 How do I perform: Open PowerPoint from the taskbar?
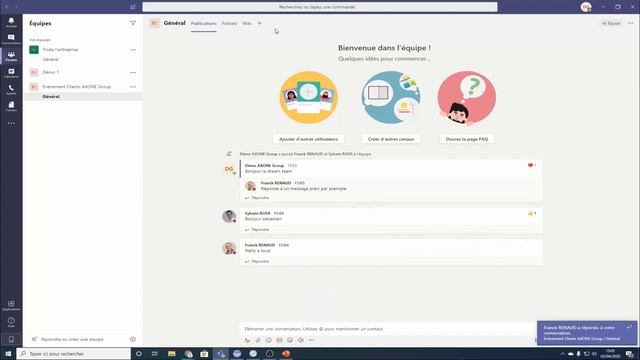coord(286,354)
